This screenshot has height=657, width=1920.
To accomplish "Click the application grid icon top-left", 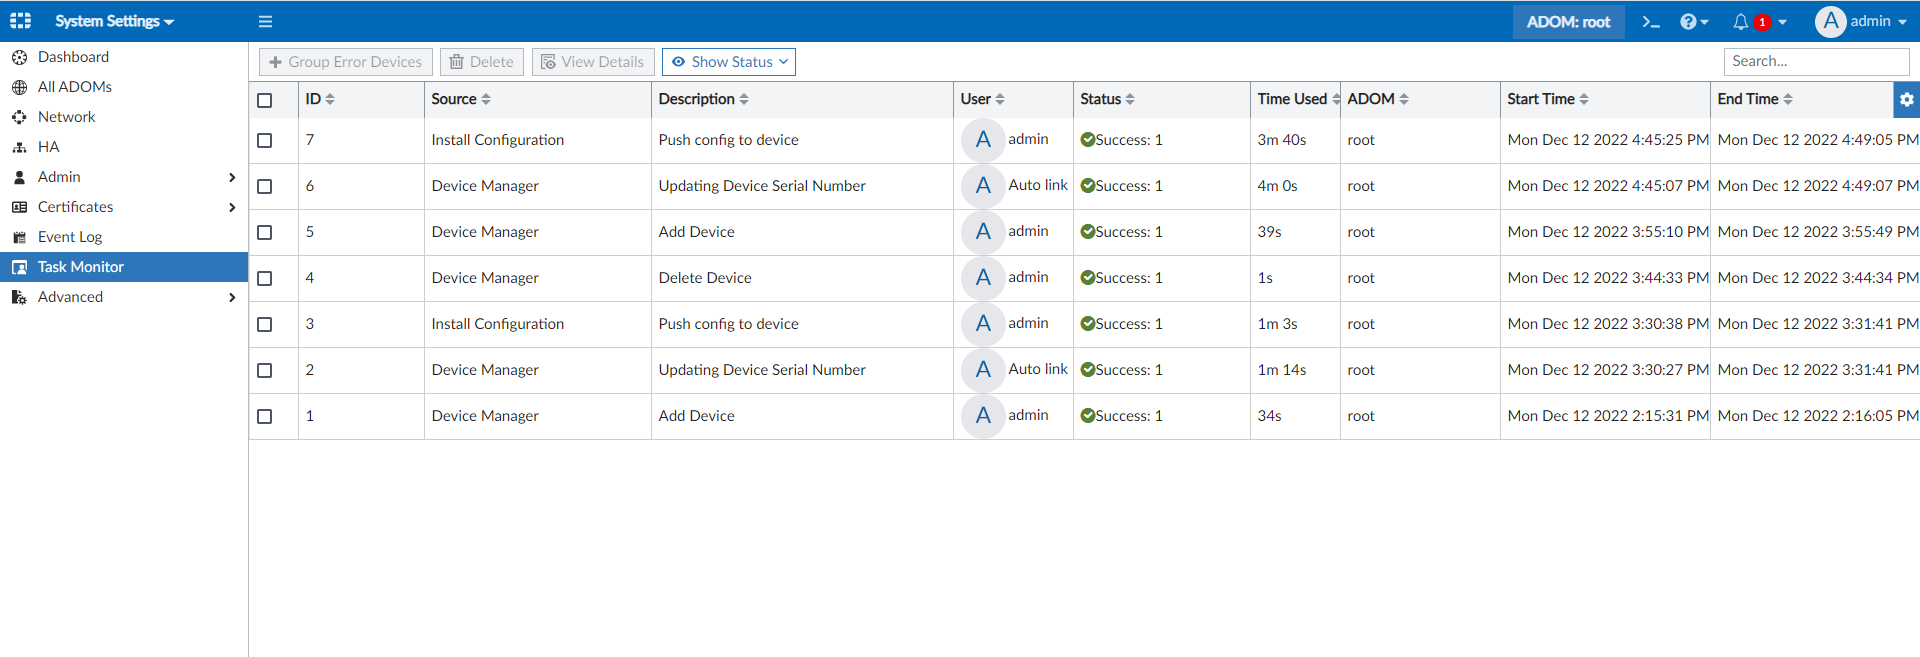I will (x=20, y=21).
